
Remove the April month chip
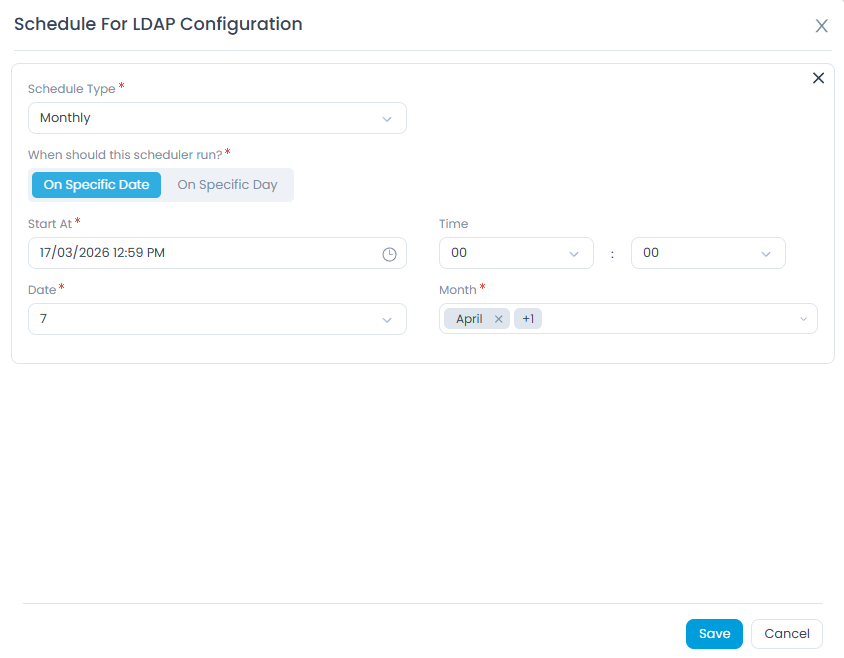[x=498, y=318]
